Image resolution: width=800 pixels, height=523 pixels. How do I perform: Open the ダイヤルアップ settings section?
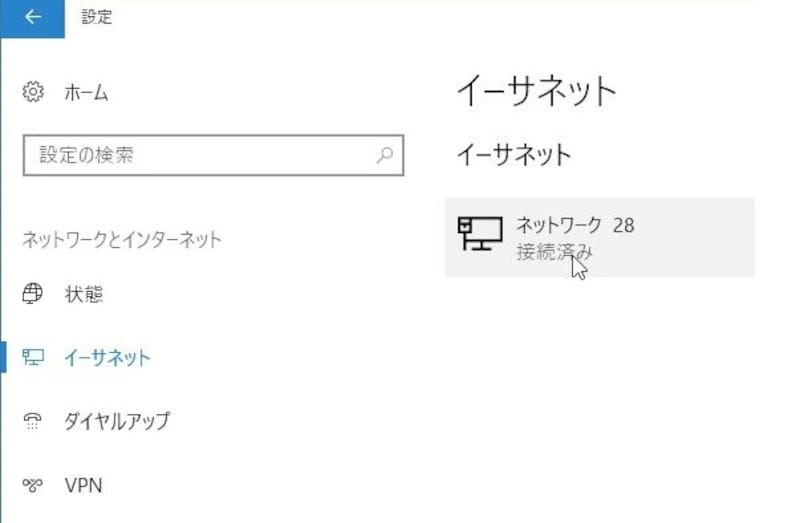[x=117, y=421]
